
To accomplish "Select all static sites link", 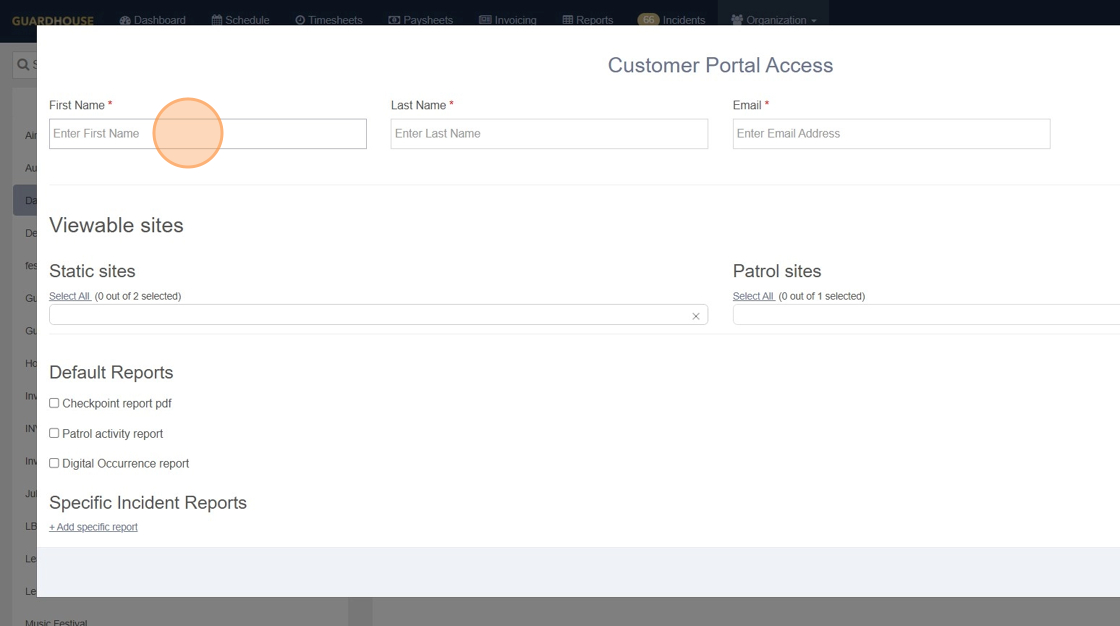I will point(70,296).
